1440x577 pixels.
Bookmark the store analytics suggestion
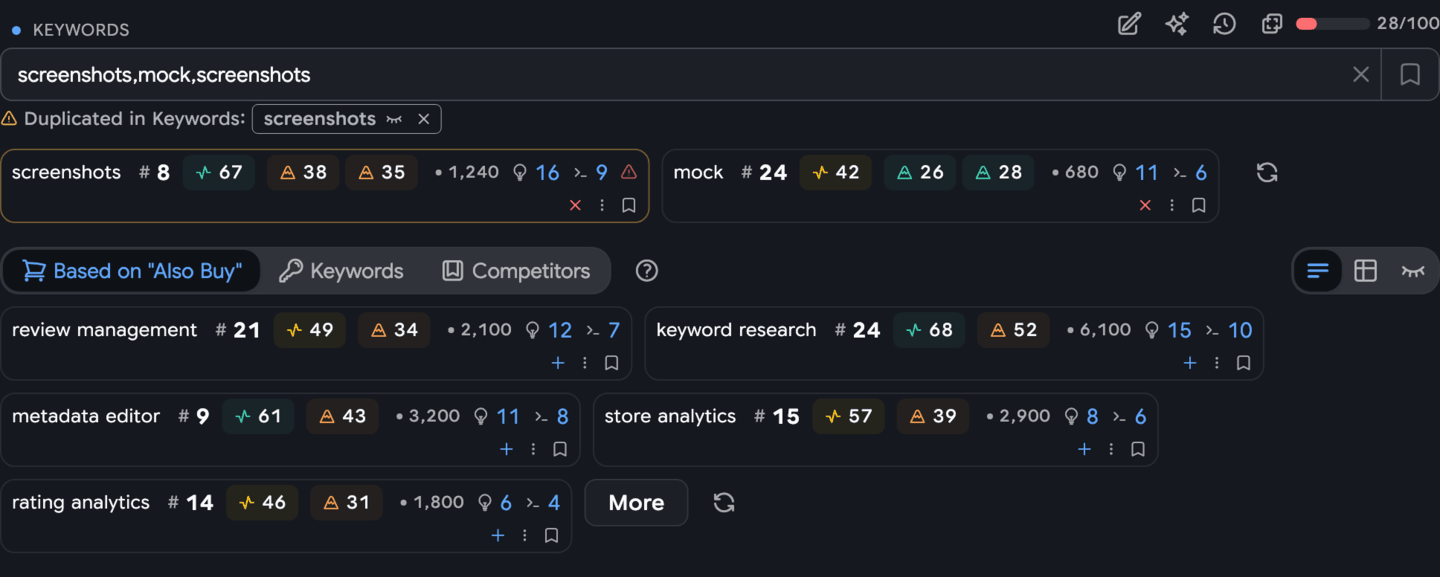point(1138,449)
